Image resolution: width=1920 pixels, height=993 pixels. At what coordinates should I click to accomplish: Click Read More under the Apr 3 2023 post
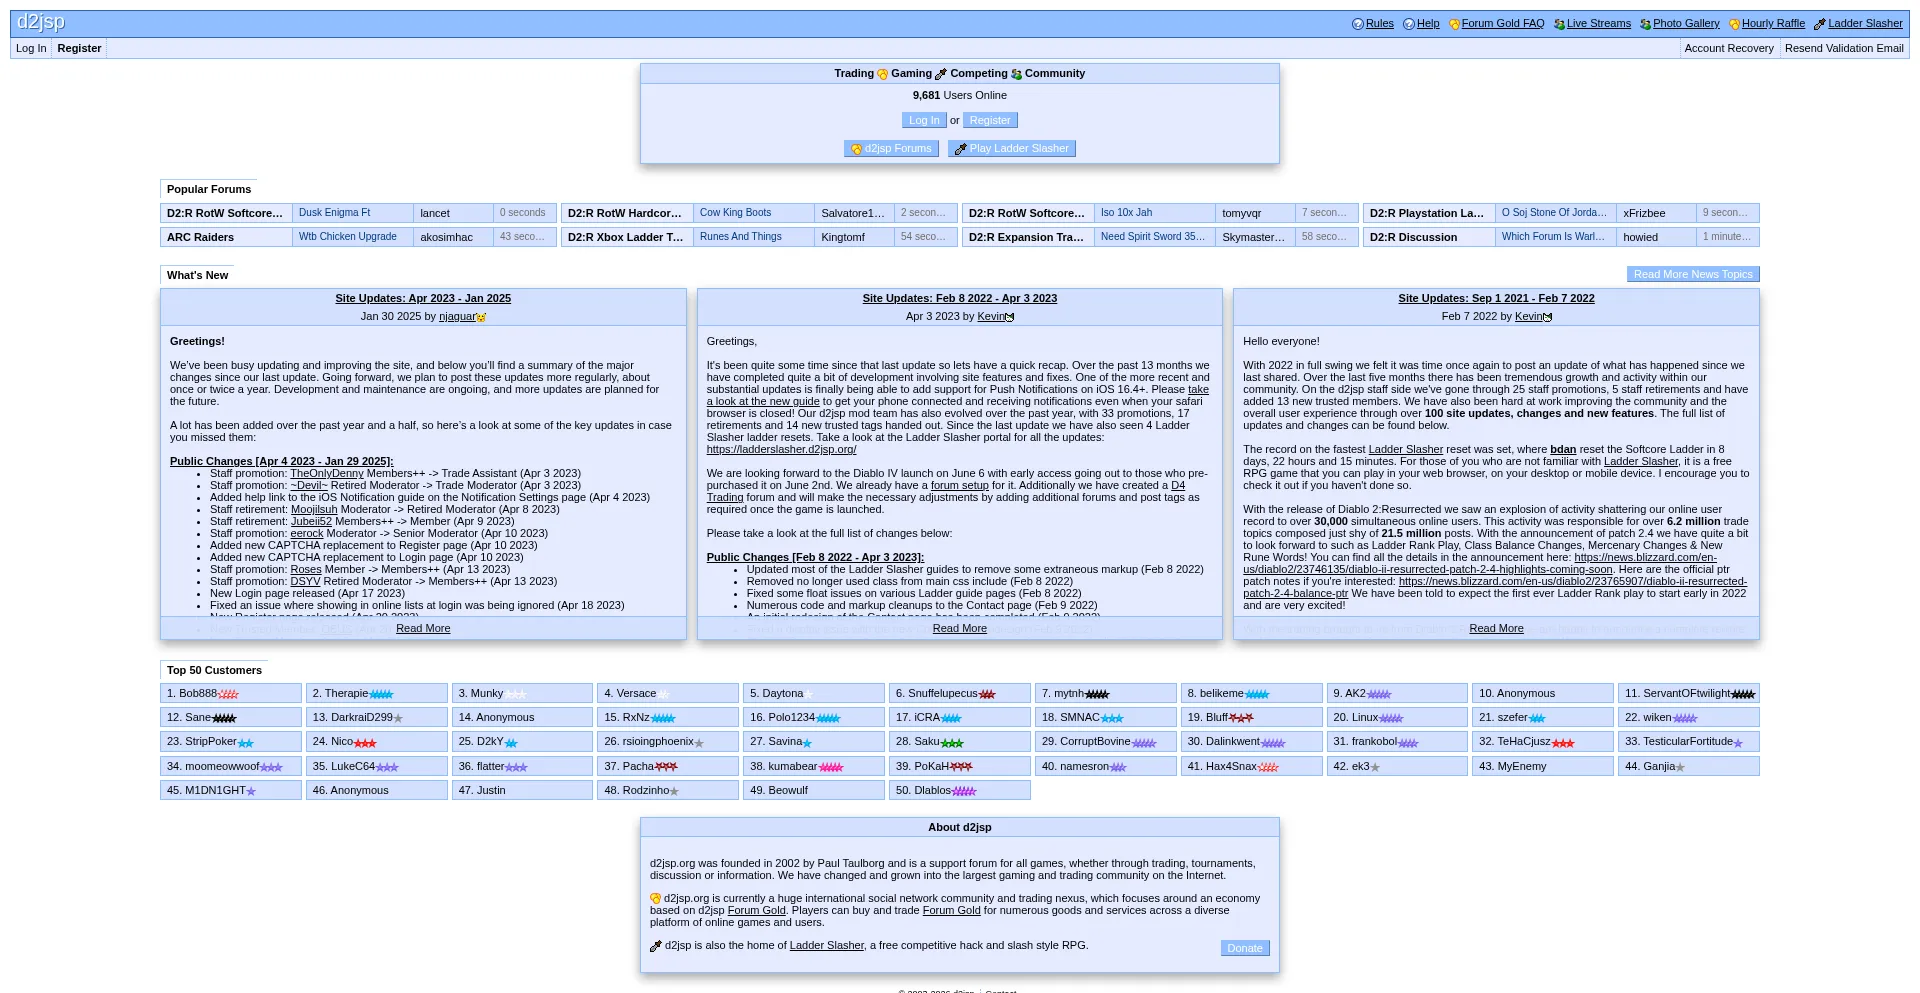960,629
